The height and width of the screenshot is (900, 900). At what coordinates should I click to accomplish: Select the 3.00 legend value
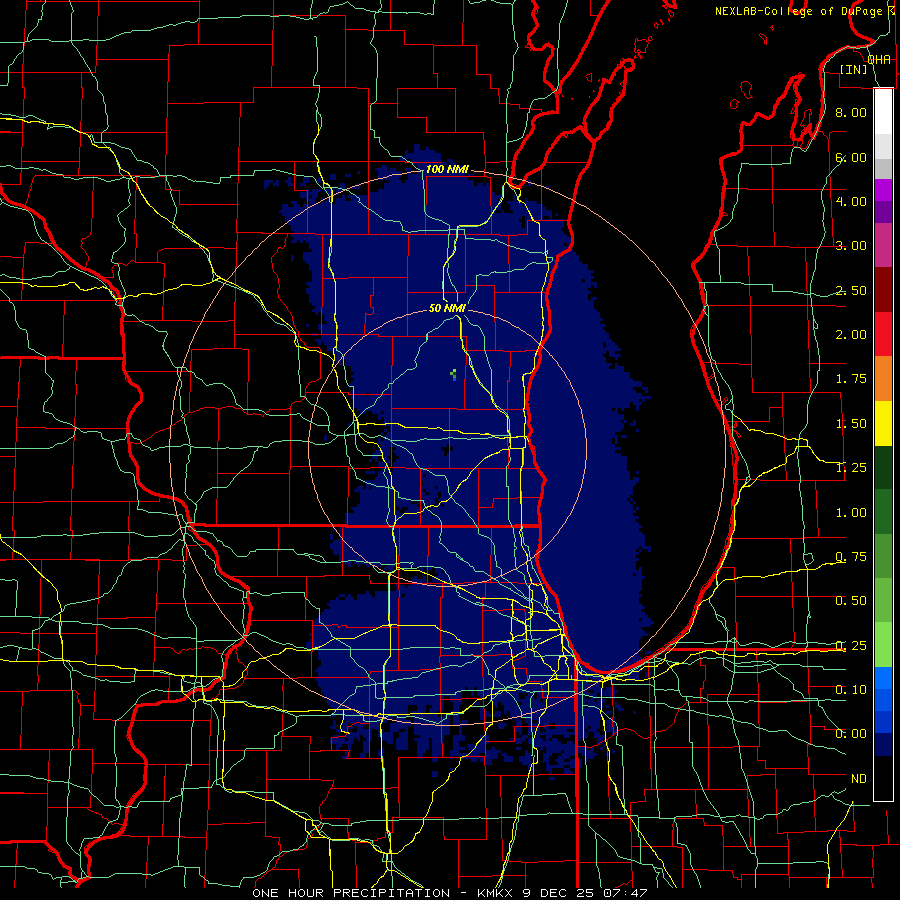click(850, 246)
